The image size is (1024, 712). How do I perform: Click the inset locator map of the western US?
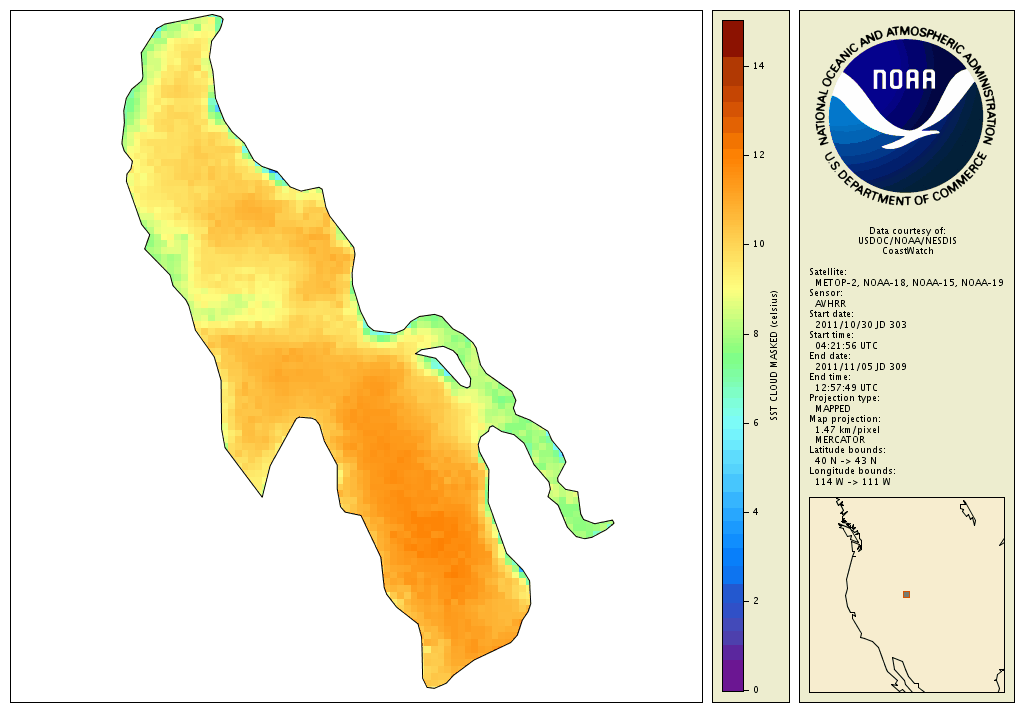click(906, 594)
